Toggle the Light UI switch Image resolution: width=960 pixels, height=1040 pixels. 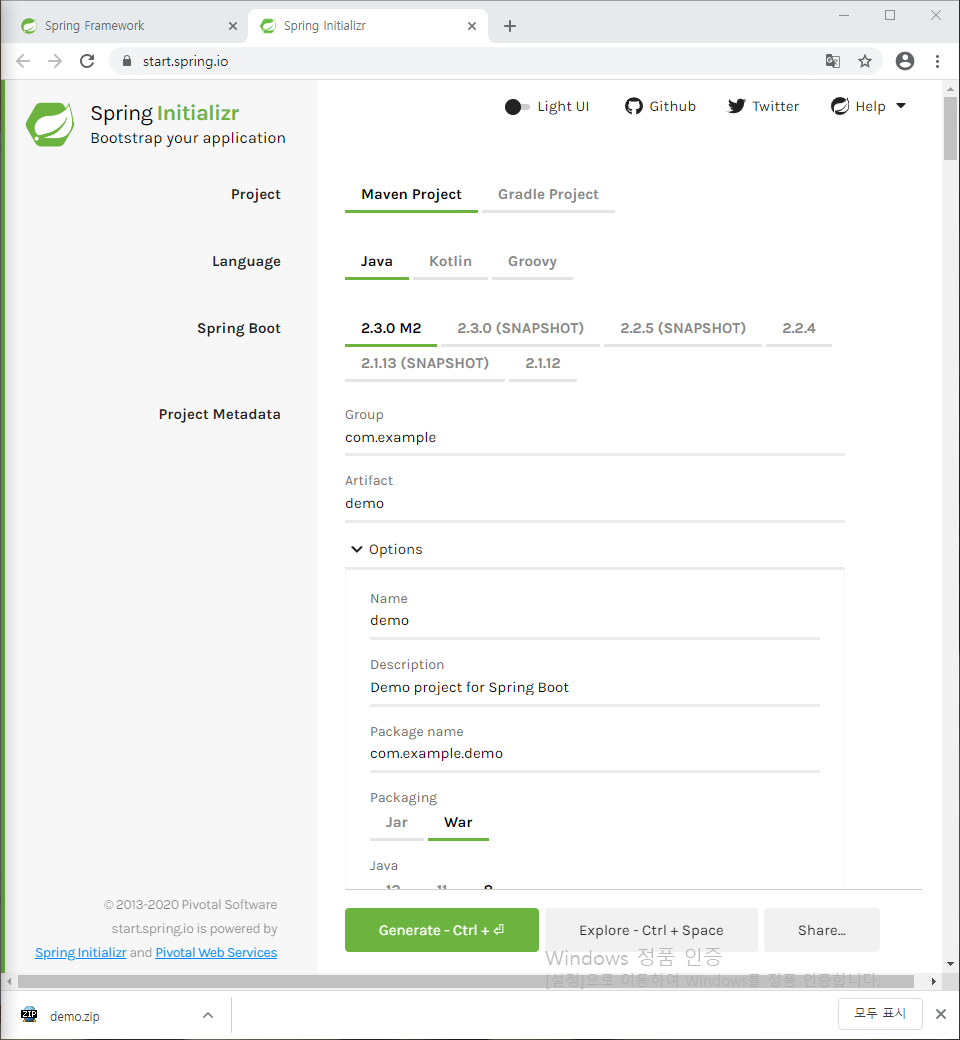(517, 107)
